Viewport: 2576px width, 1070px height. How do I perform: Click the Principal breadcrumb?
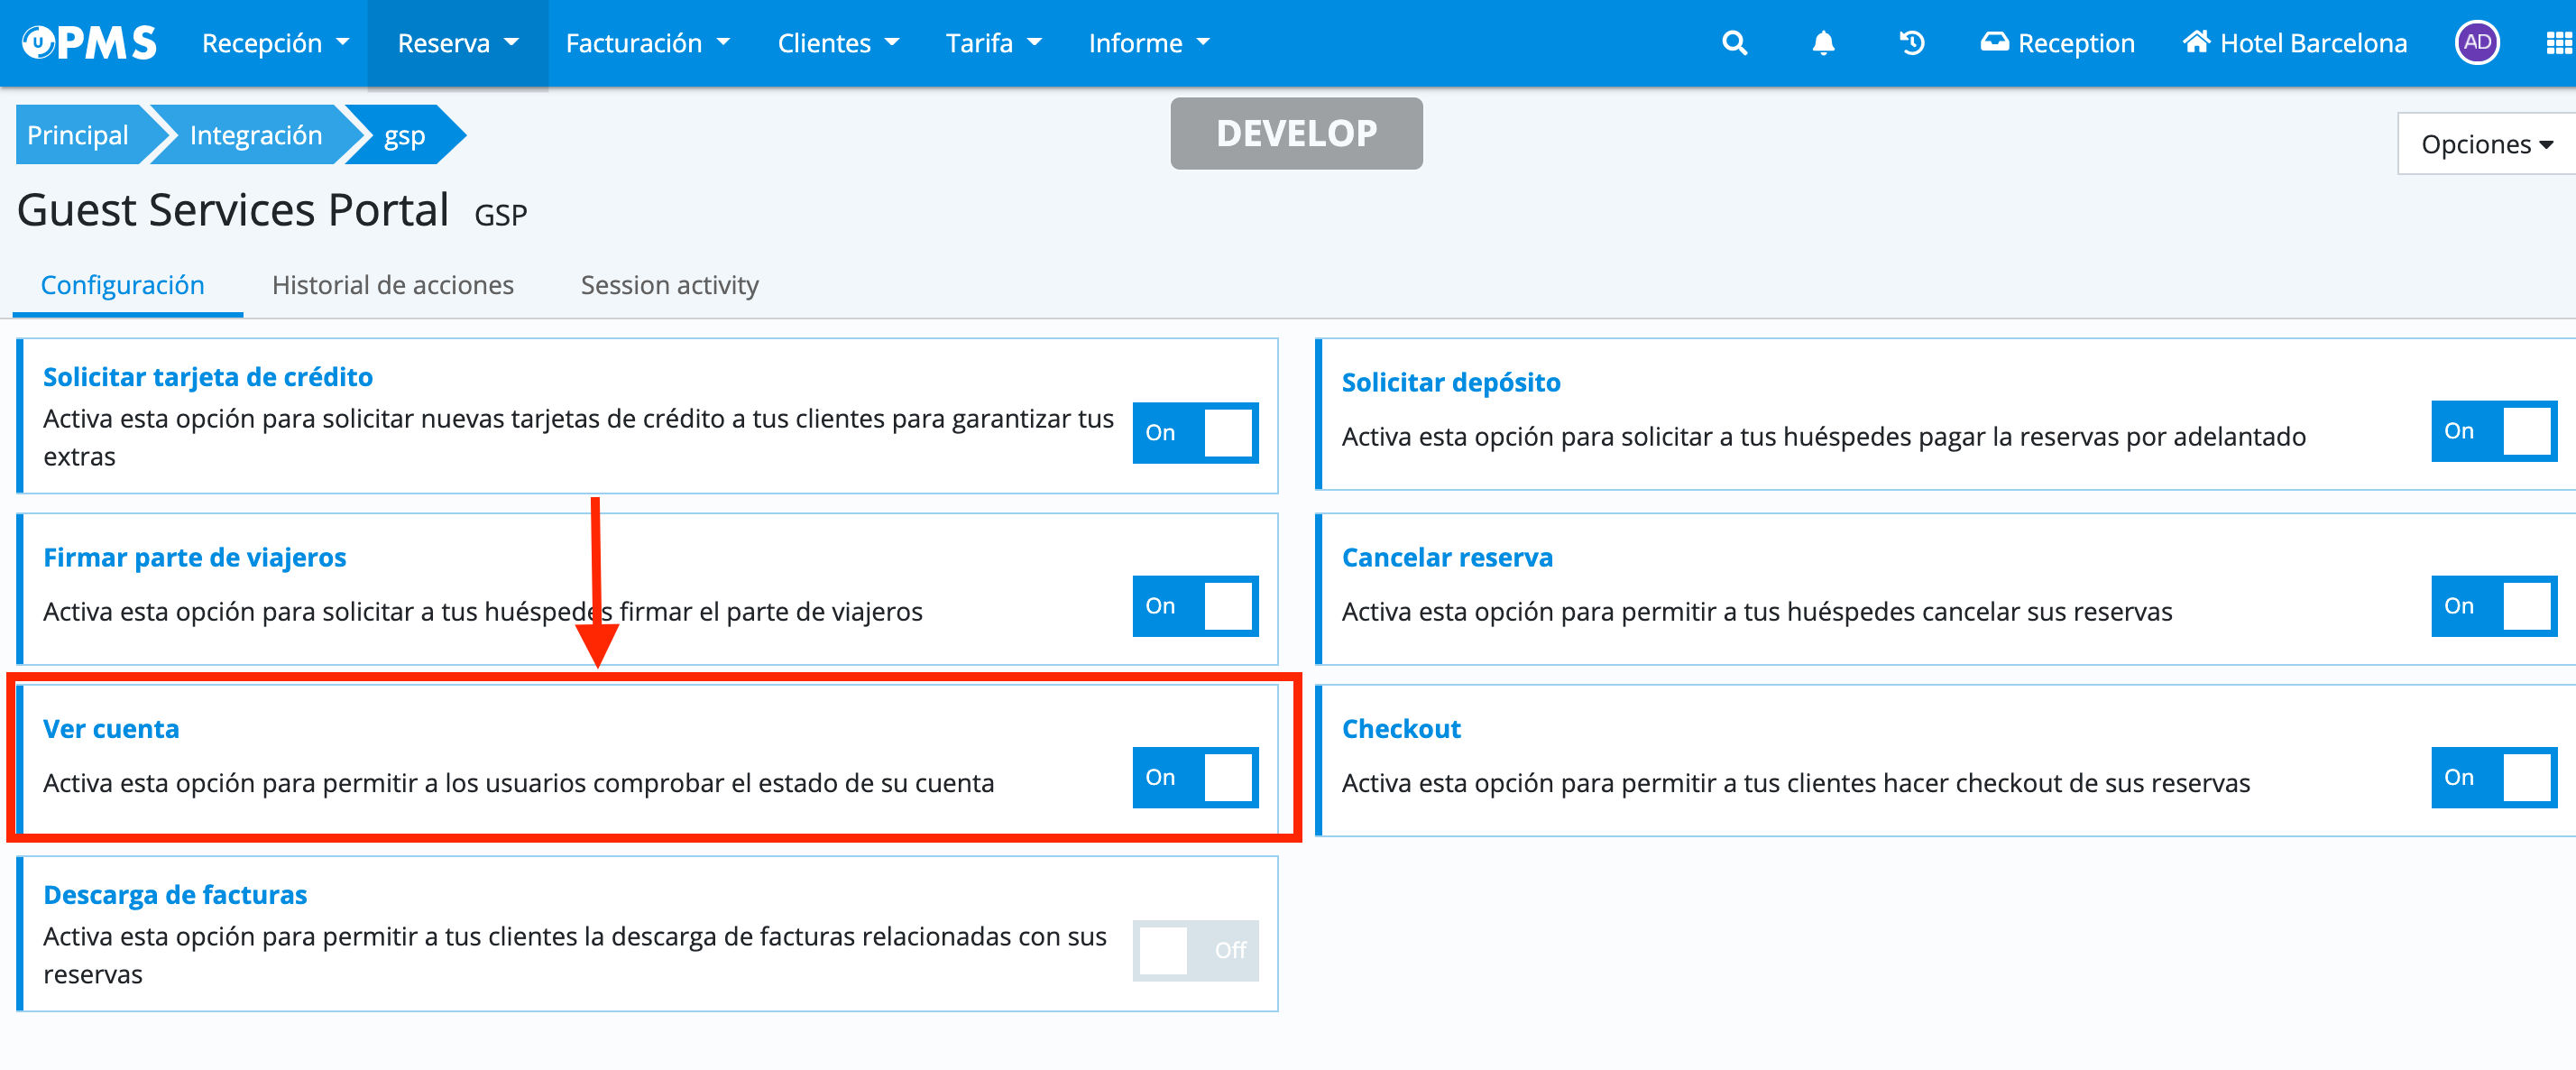78,135
